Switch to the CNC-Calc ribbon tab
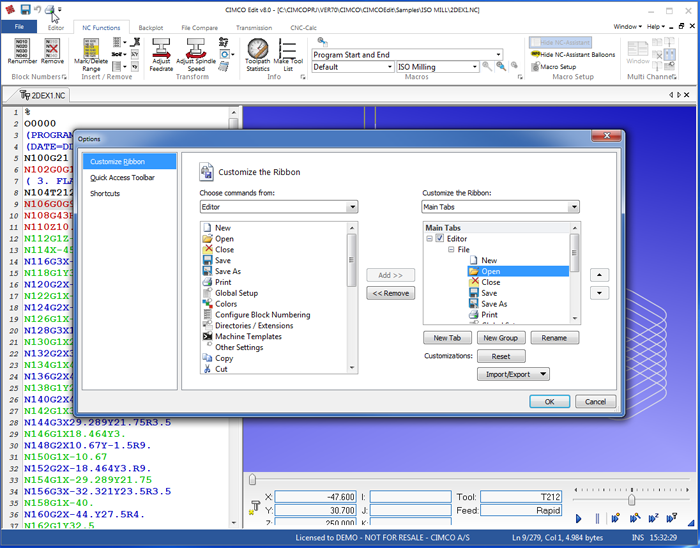This screenshot has width=700, height=548. pyautogui.click(x=303, y=28)
